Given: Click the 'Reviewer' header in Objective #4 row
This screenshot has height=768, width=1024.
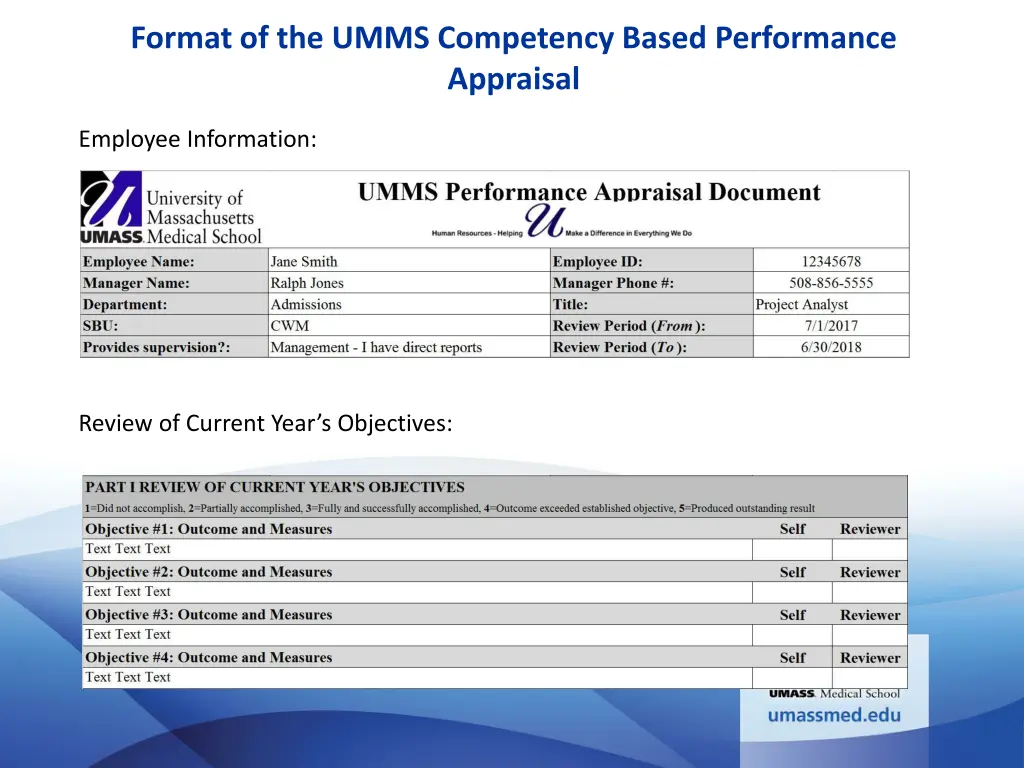Looking at the screenshot, I should coord(870,658).
